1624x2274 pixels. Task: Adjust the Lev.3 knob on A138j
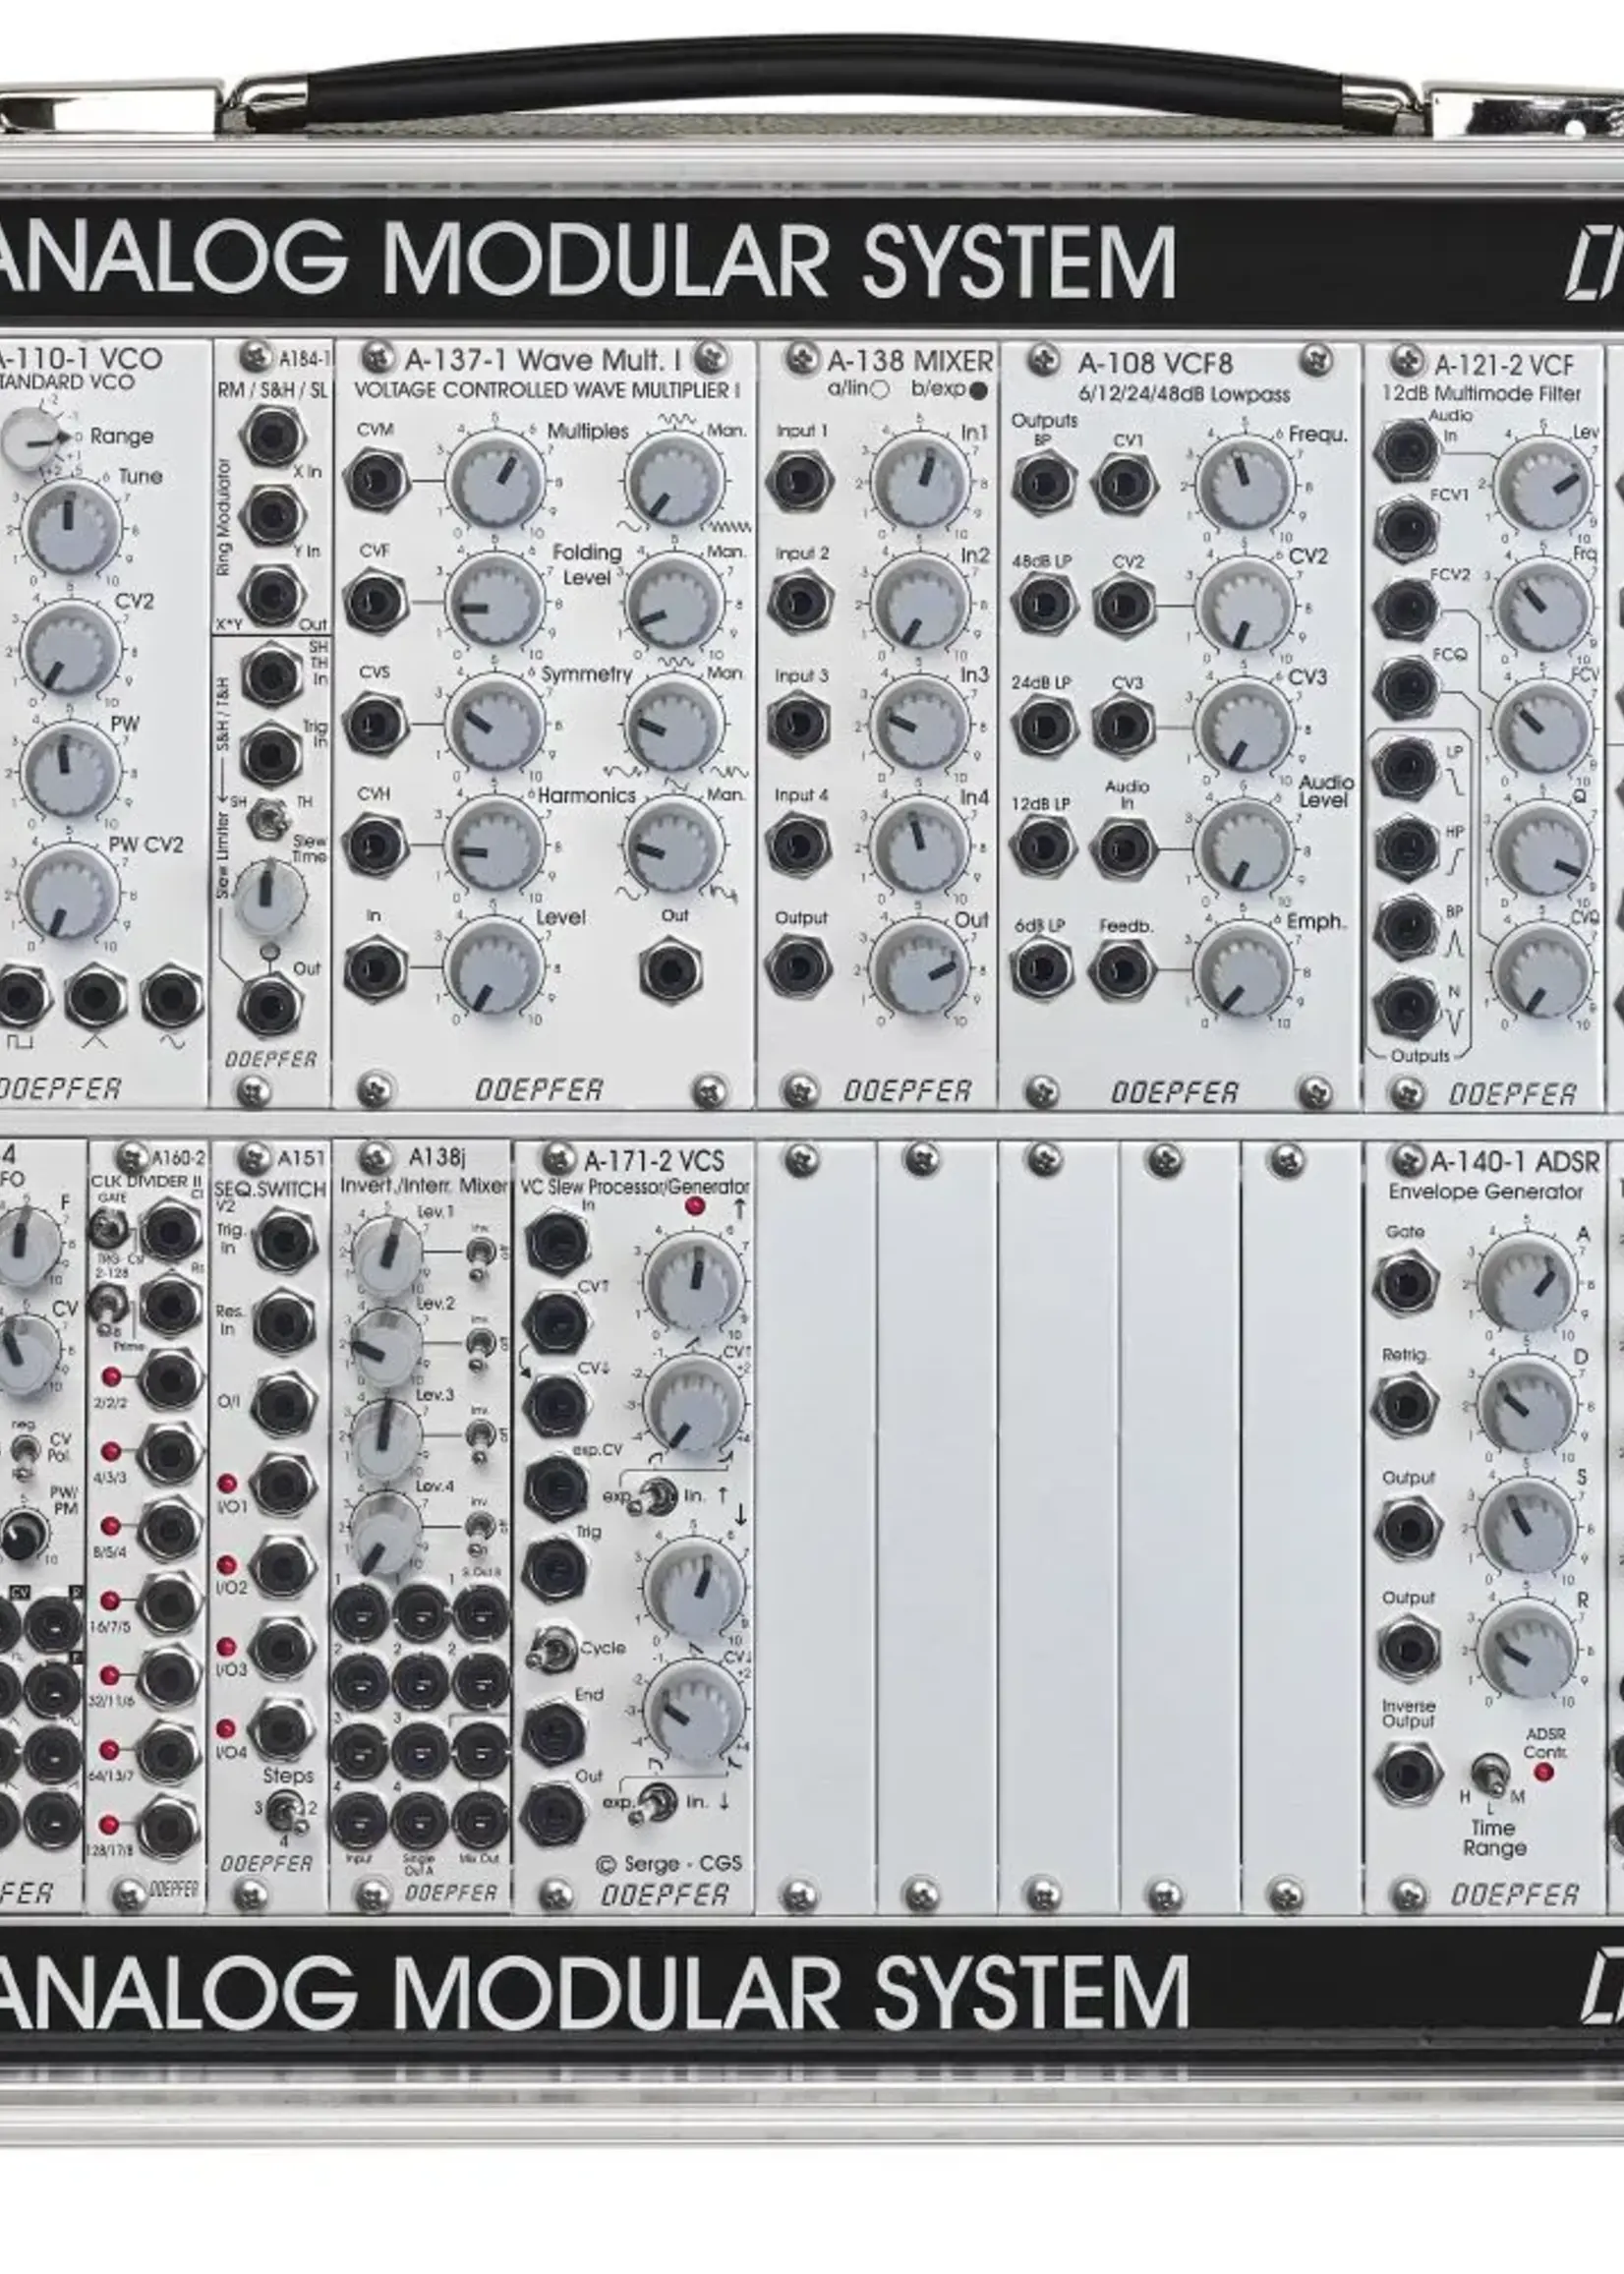coord(387,1437)
